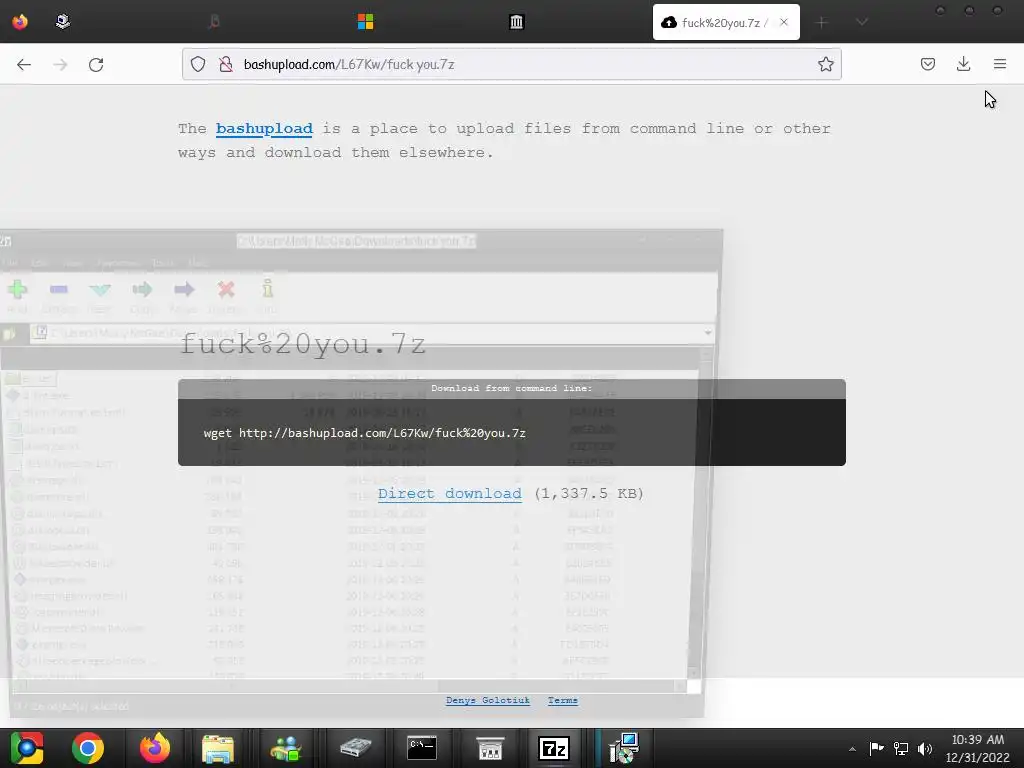
Task: Open the tracking protection shield icon
Action: pyautogui.click(x=198, y=64)
